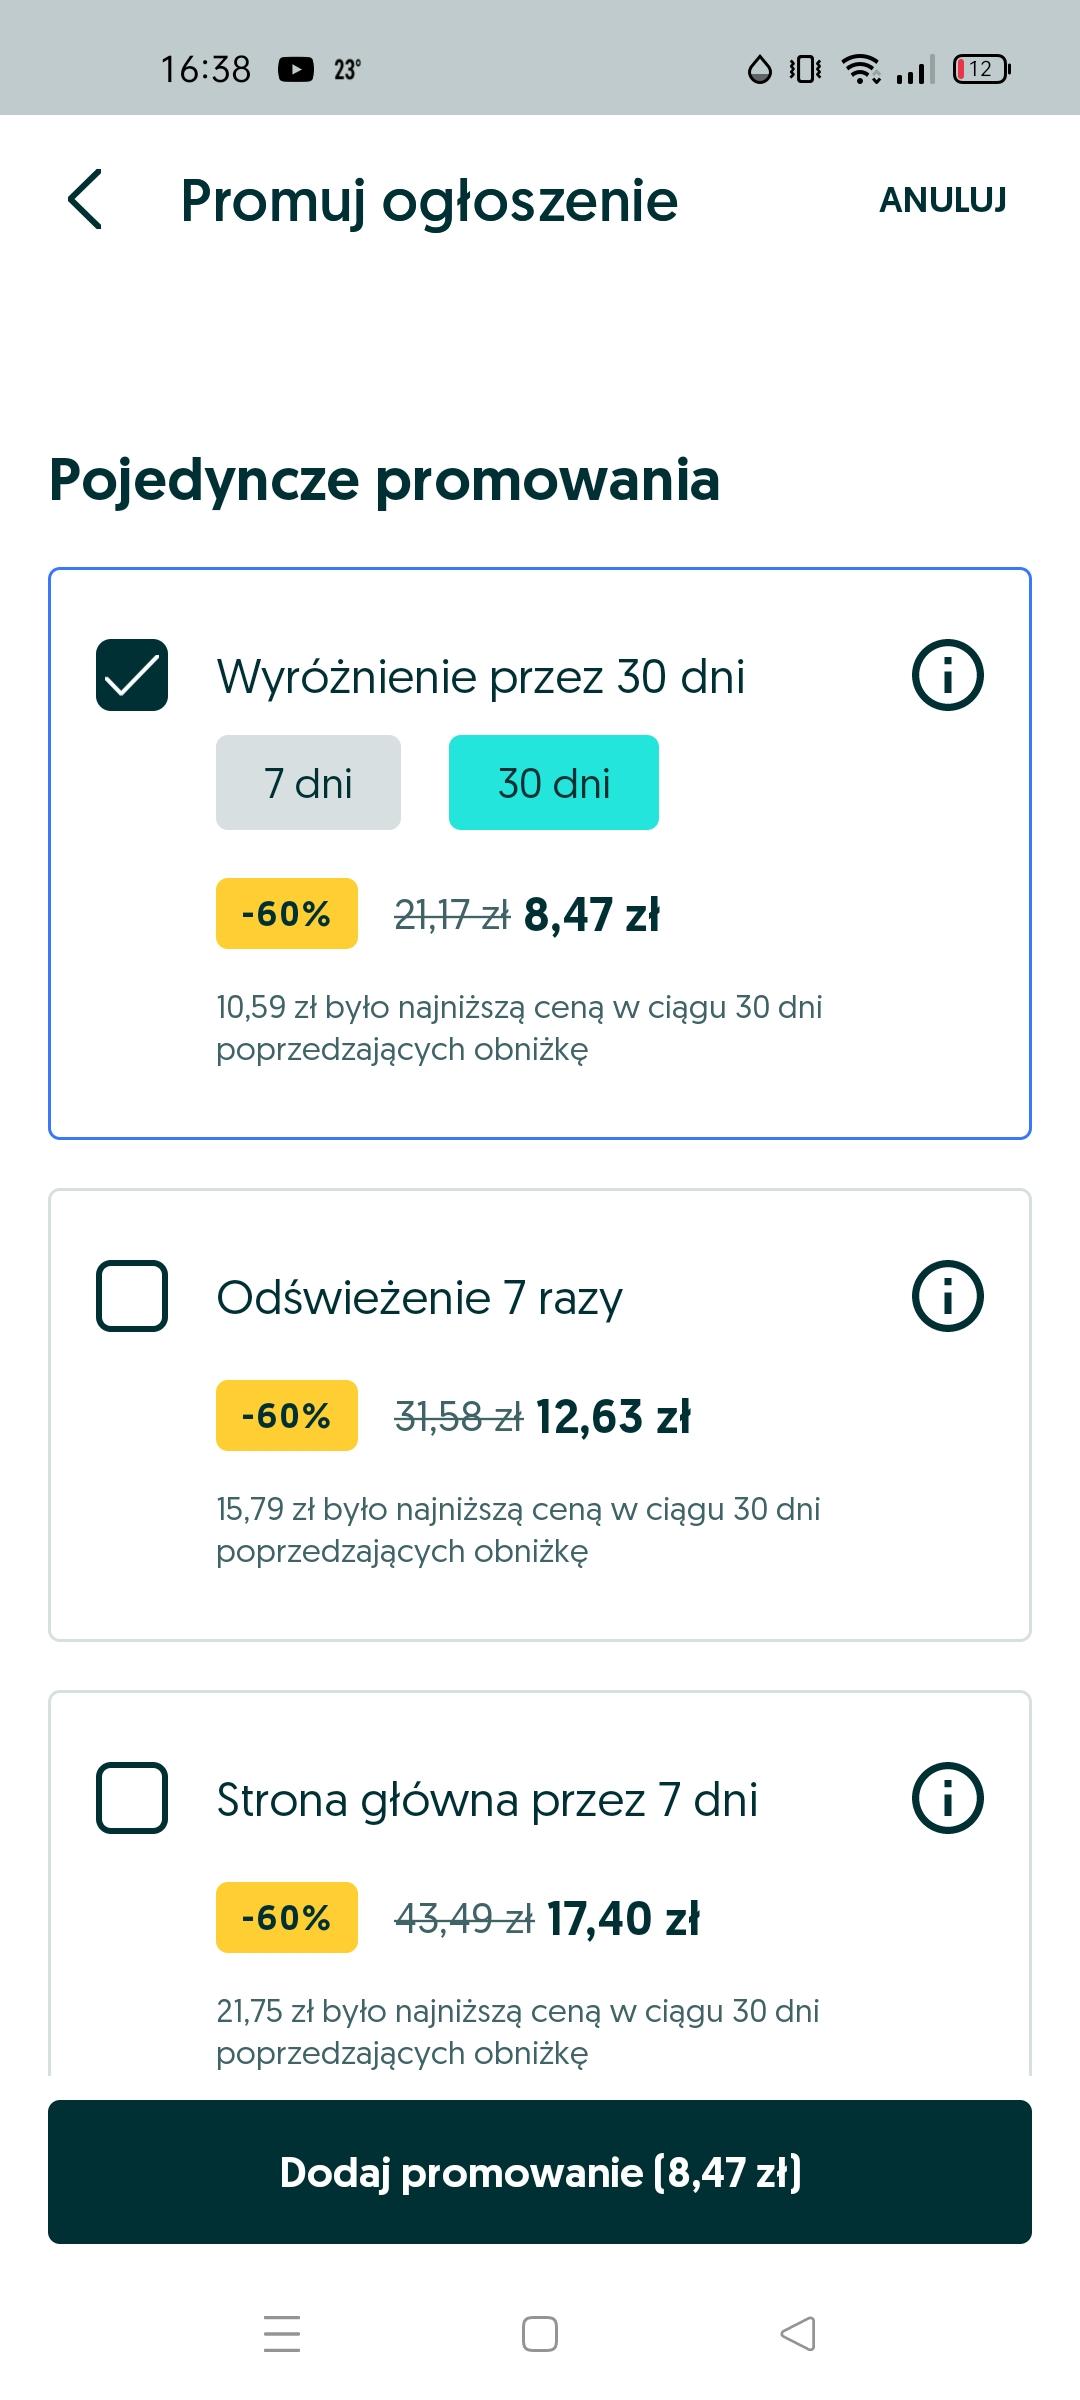This screenshot has height=2400, width=1080.
Task: Enable Strona główna przez 7 dni checkbox
Action: [x=132, y=1798]
